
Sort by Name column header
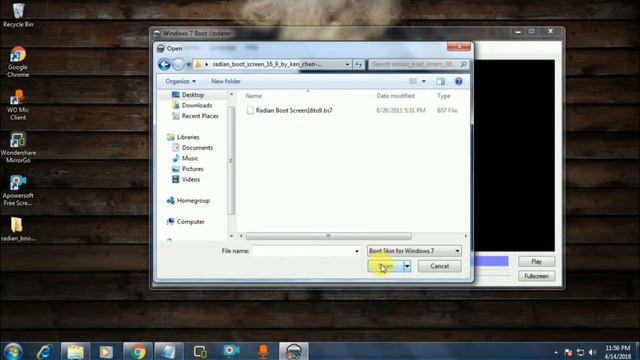point(253,96)
